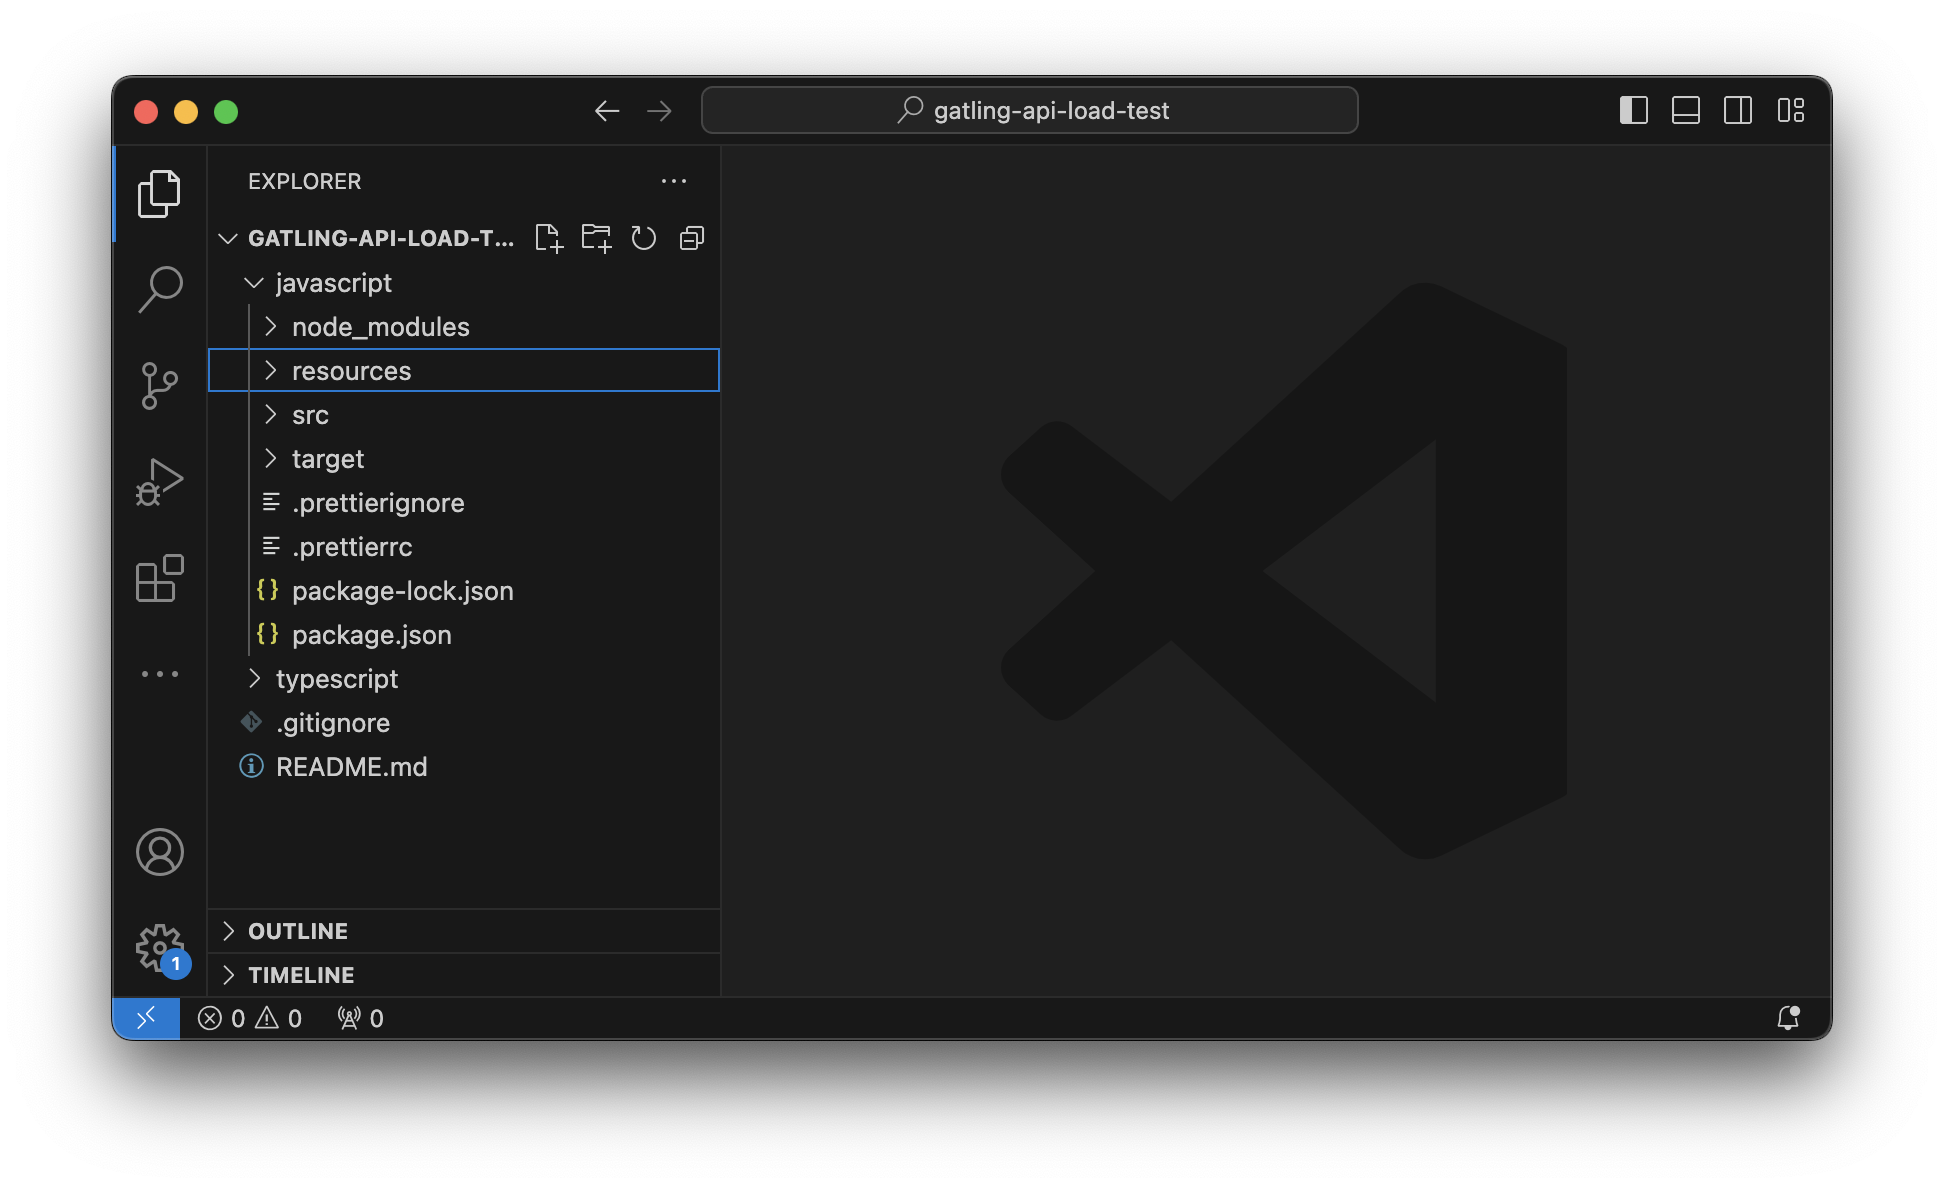Refresh the Explorer tree
Screen dimensions: 1944x1188
tap(644, 238)
